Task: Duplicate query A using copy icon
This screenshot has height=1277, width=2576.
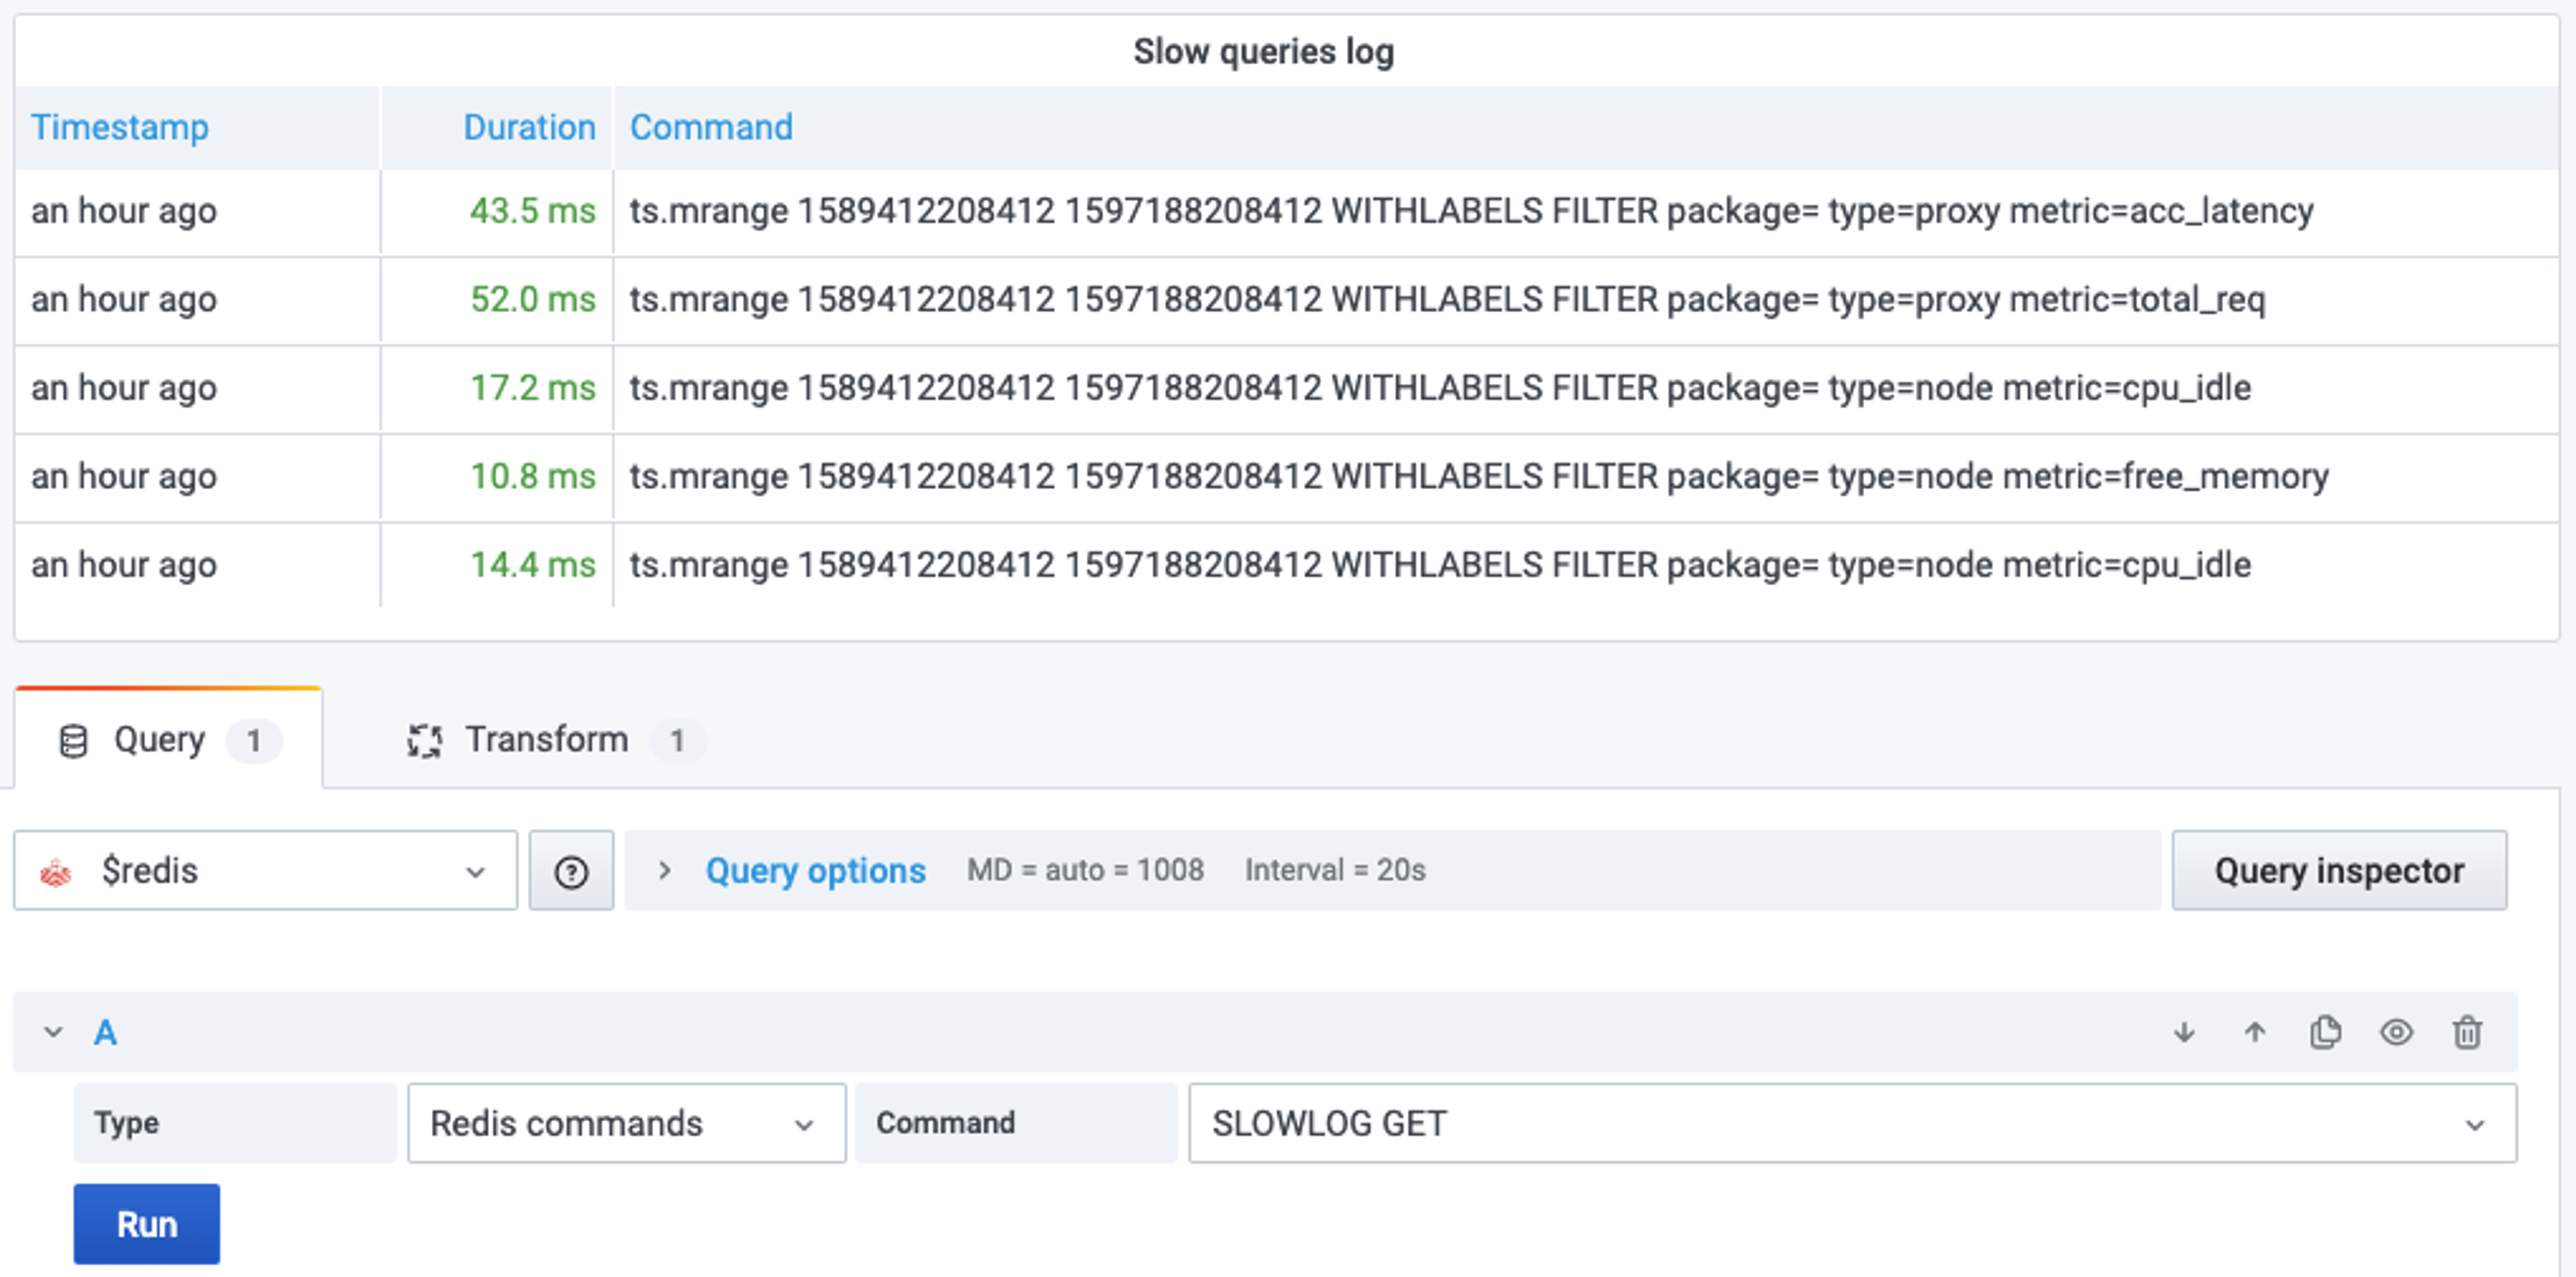Action: 2325,1032
